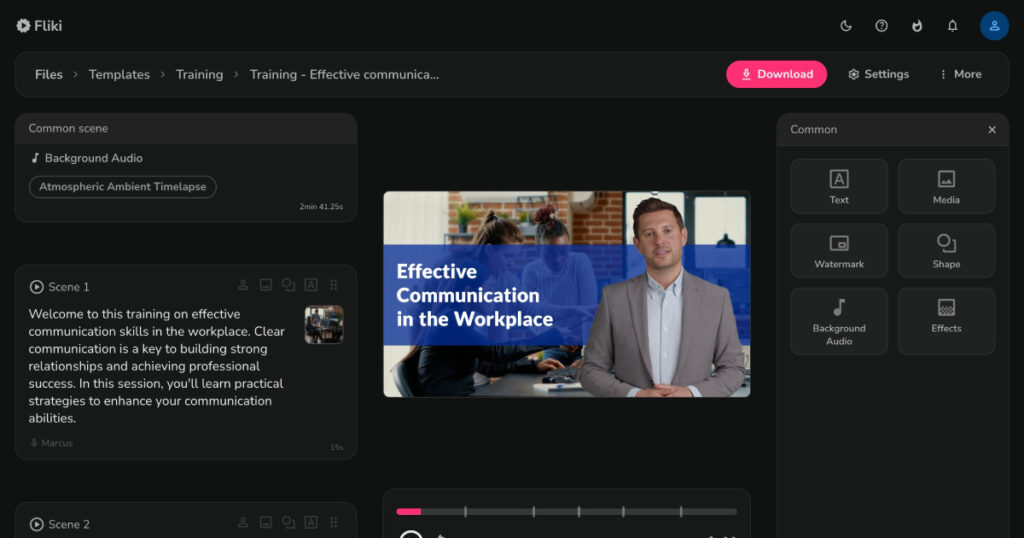This screenshot has width=1024, height=538.
Task: Click the pink Download button
Action: (x=776, y=74)
